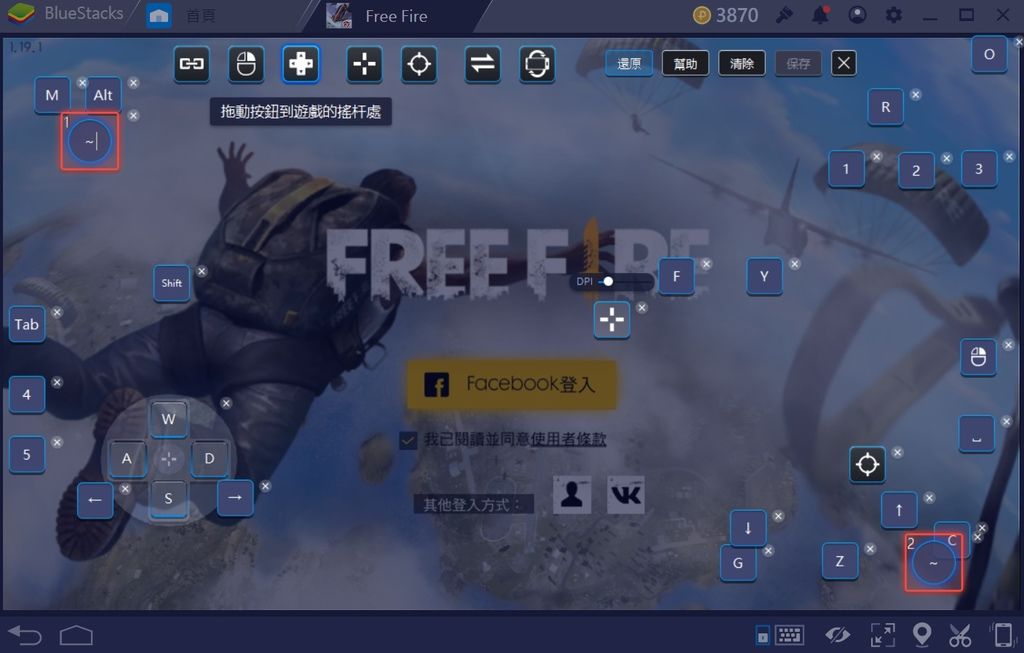Open the keyboard controls icon in bottom bar

[x=790, y=635]
